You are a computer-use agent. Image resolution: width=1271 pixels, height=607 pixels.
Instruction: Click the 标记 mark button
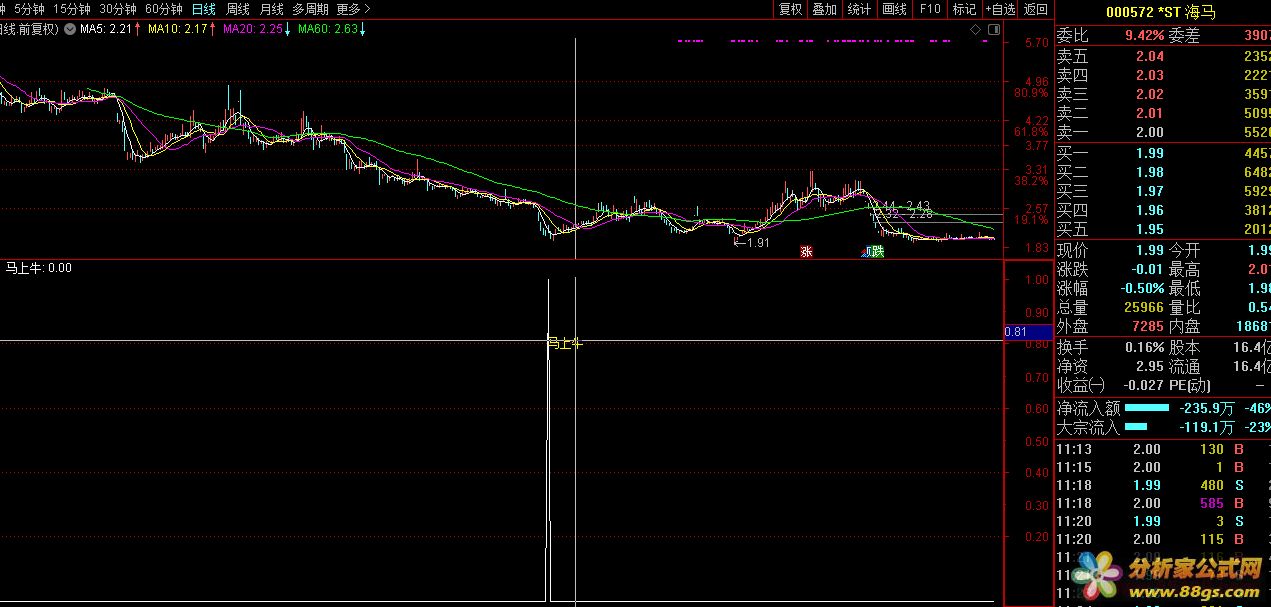tap(964, 9)
